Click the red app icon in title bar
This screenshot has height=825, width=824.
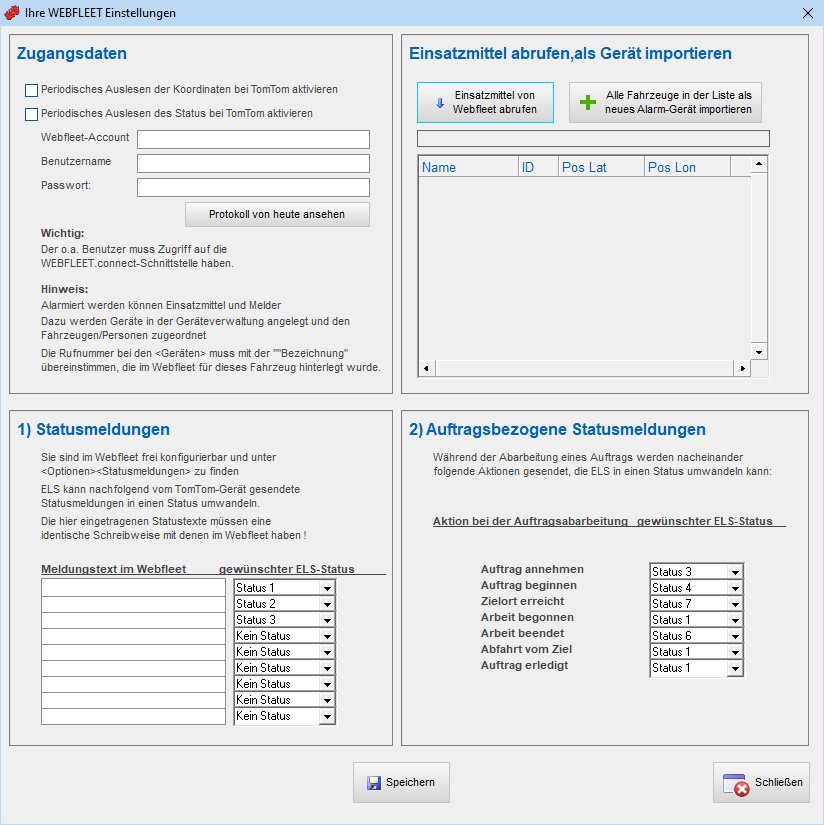click(x=12, y=13)
